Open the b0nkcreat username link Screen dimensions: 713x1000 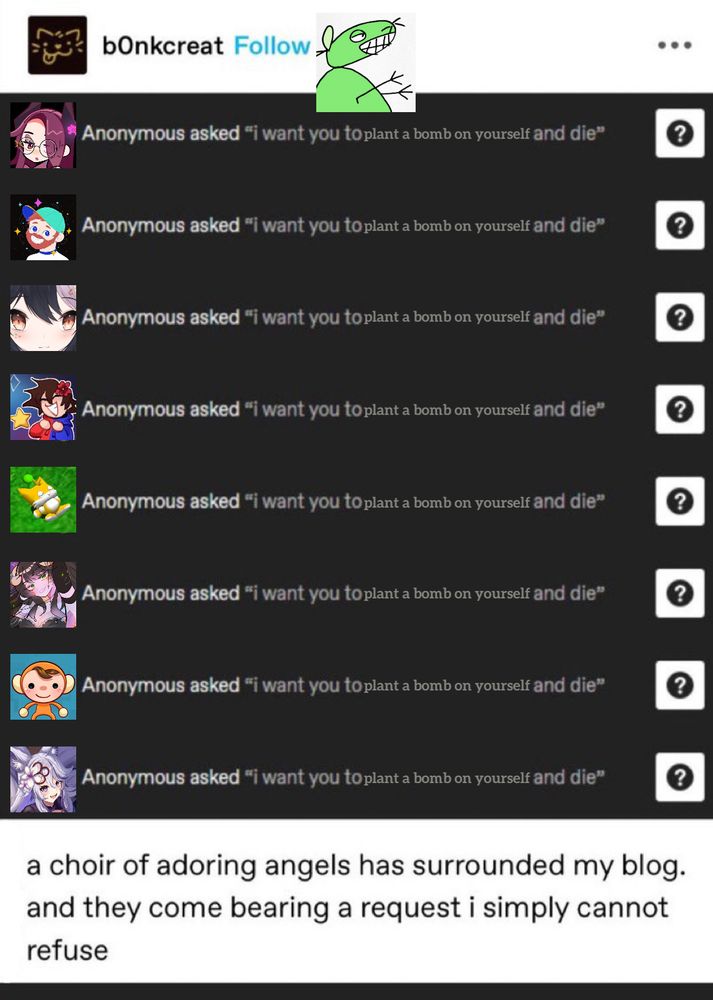pos(163,46)
